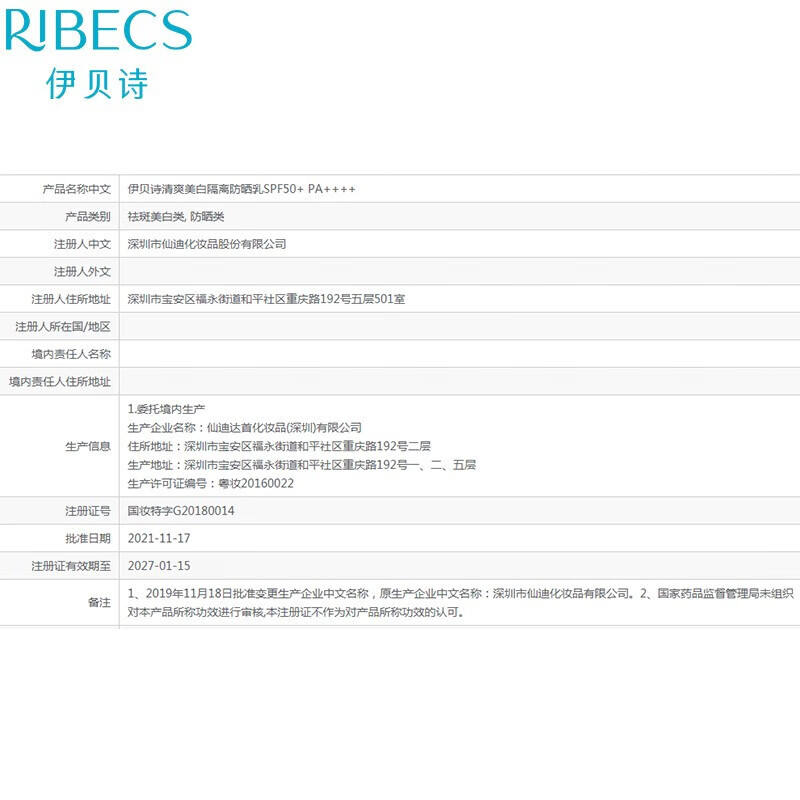Select 生产地址 line ending 一、二、五层
800x800 pixels.
click(x=302, y=465)
